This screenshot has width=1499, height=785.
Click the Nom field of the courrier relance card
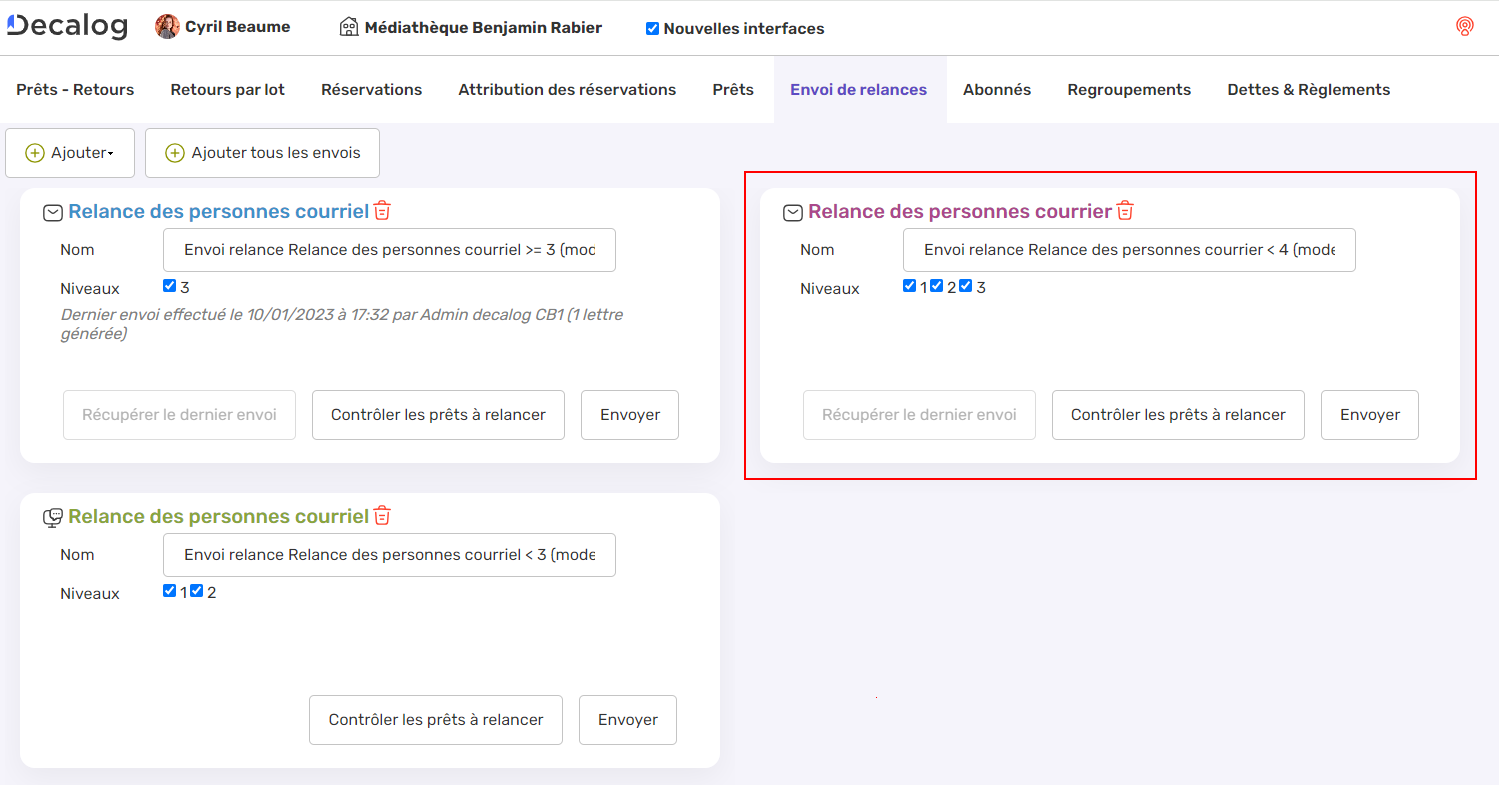pos(1129,249)
